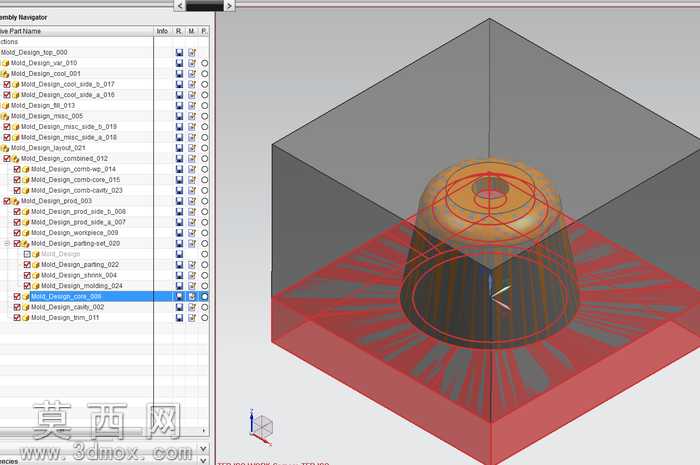Toggle Mold_Design_trim_011 checkbox
Screen dimensions: 700x465
pyautogui.click(x=17, y=318)
